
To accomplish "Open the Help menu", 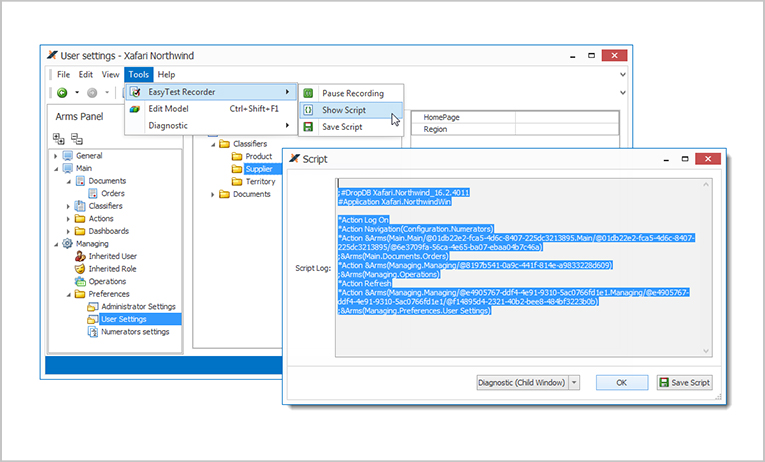I will [x=166, y=75].
